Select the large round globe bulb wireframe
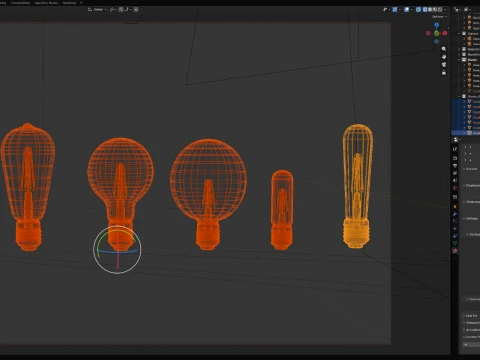 [208, 194]
